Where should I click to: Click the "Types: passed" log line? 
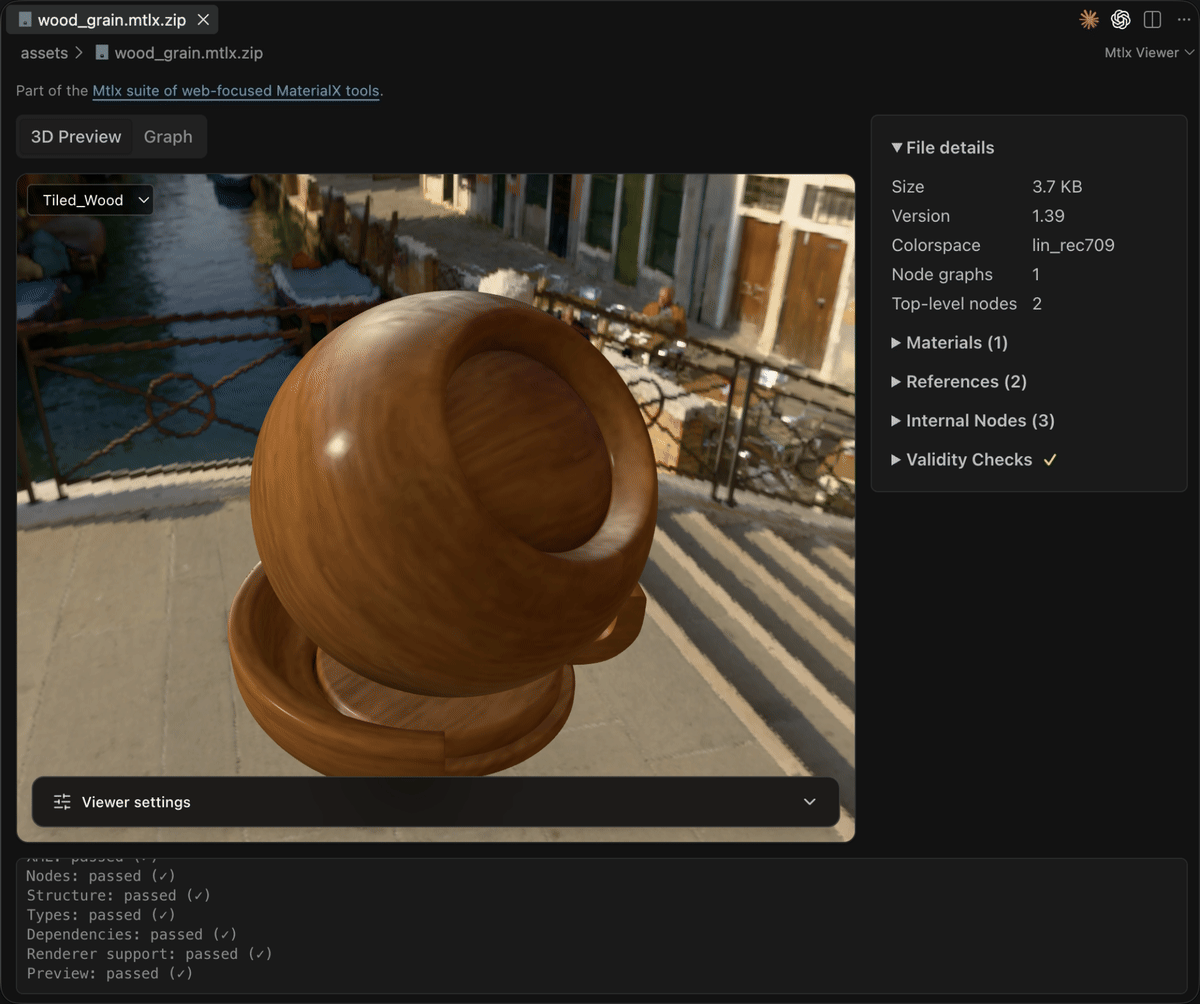101,915
